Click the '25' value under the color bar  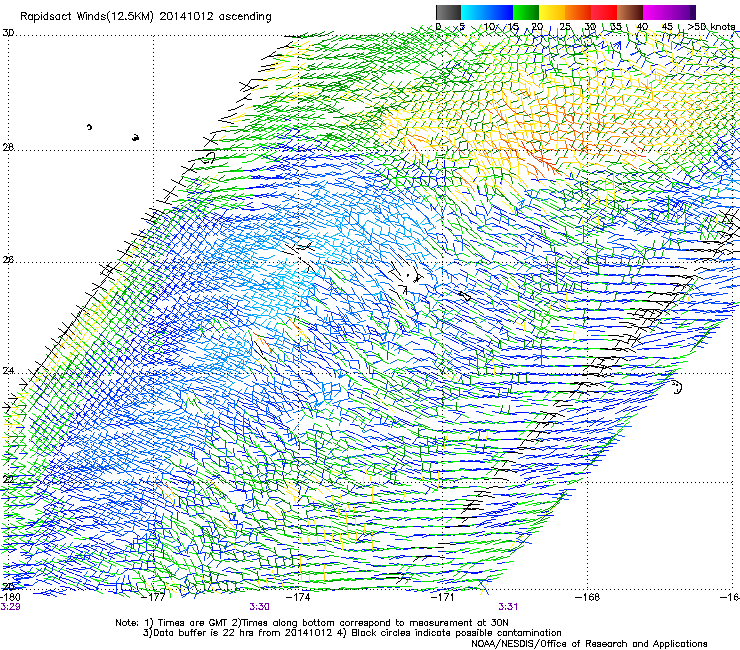tap(564, 27)
